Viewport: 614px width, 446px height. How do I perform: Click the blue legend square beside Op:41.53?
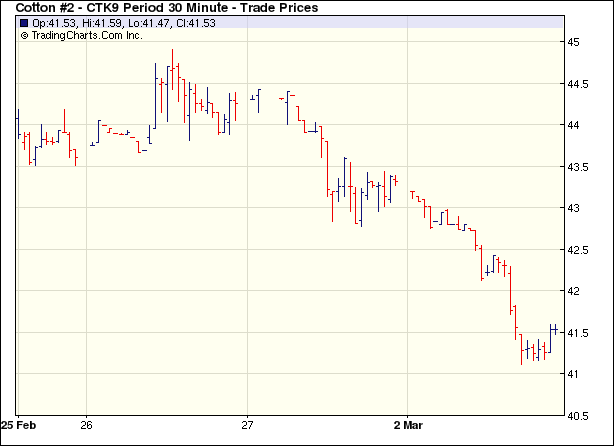(x=24, y=22)
